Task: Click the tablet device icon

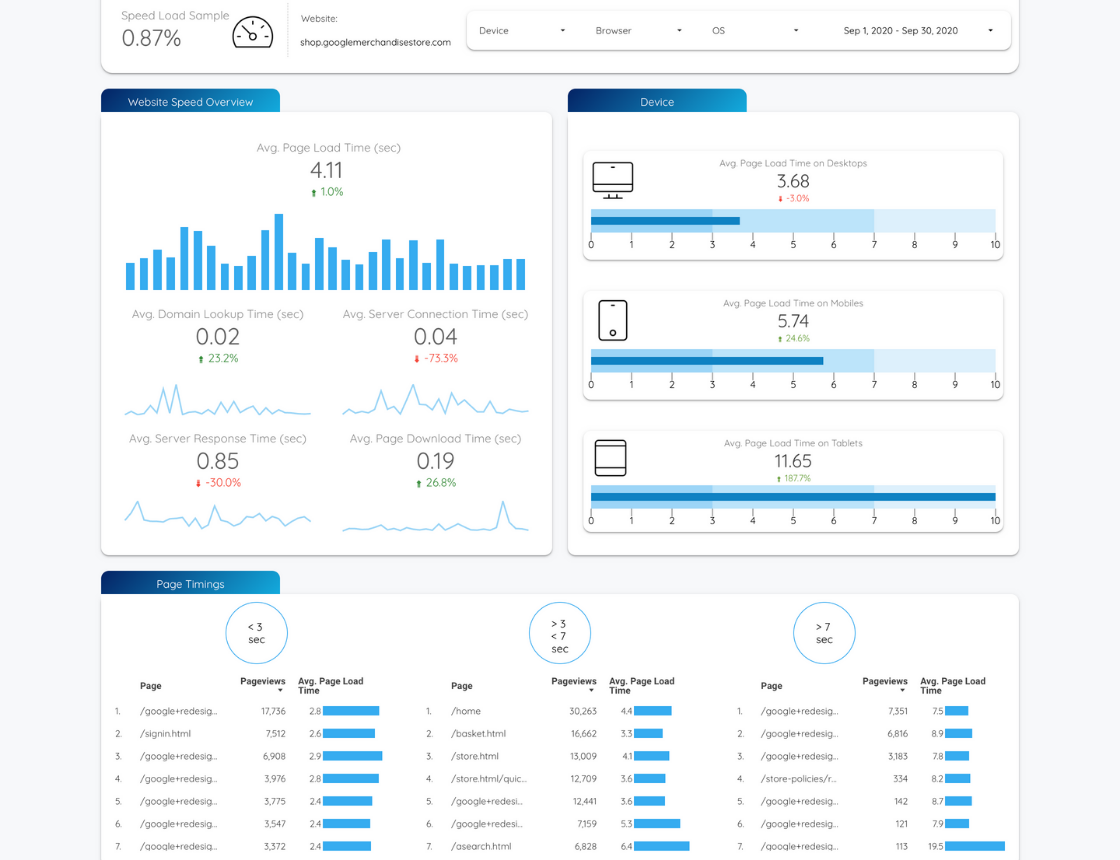Action: 610,458
